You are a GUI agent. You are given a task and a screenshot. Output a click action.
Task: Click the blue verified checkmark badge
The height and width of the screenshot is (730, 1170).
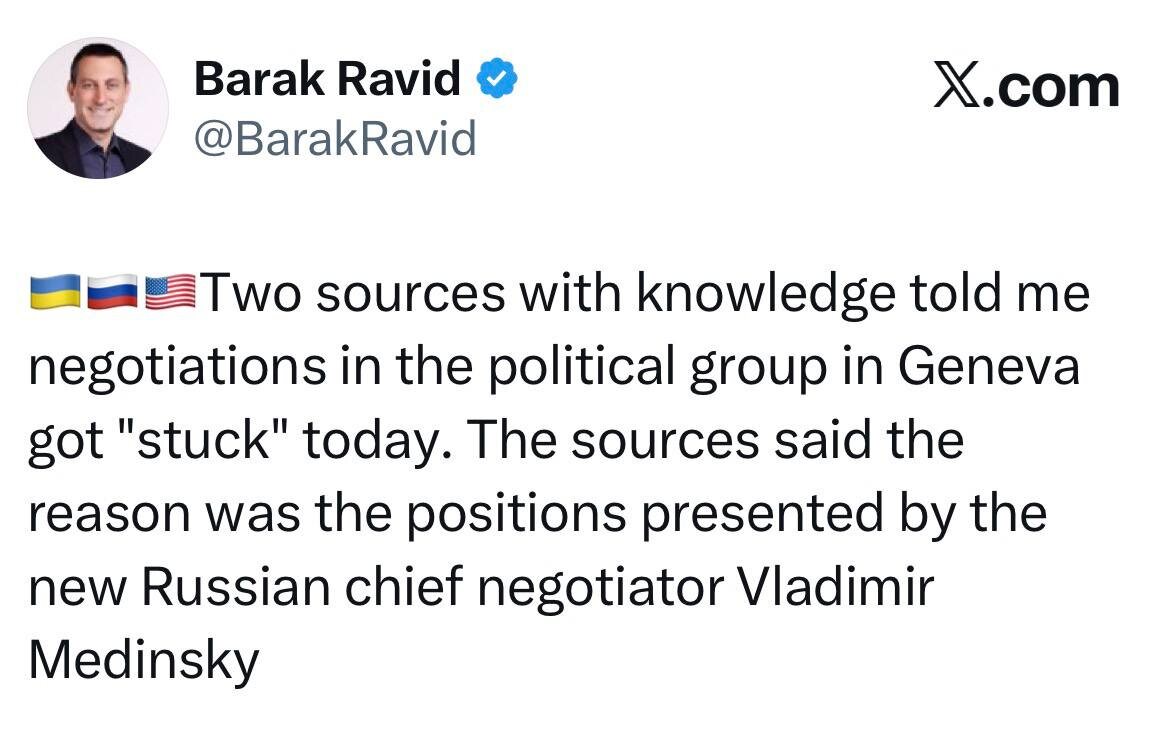(x=497, y=78)
